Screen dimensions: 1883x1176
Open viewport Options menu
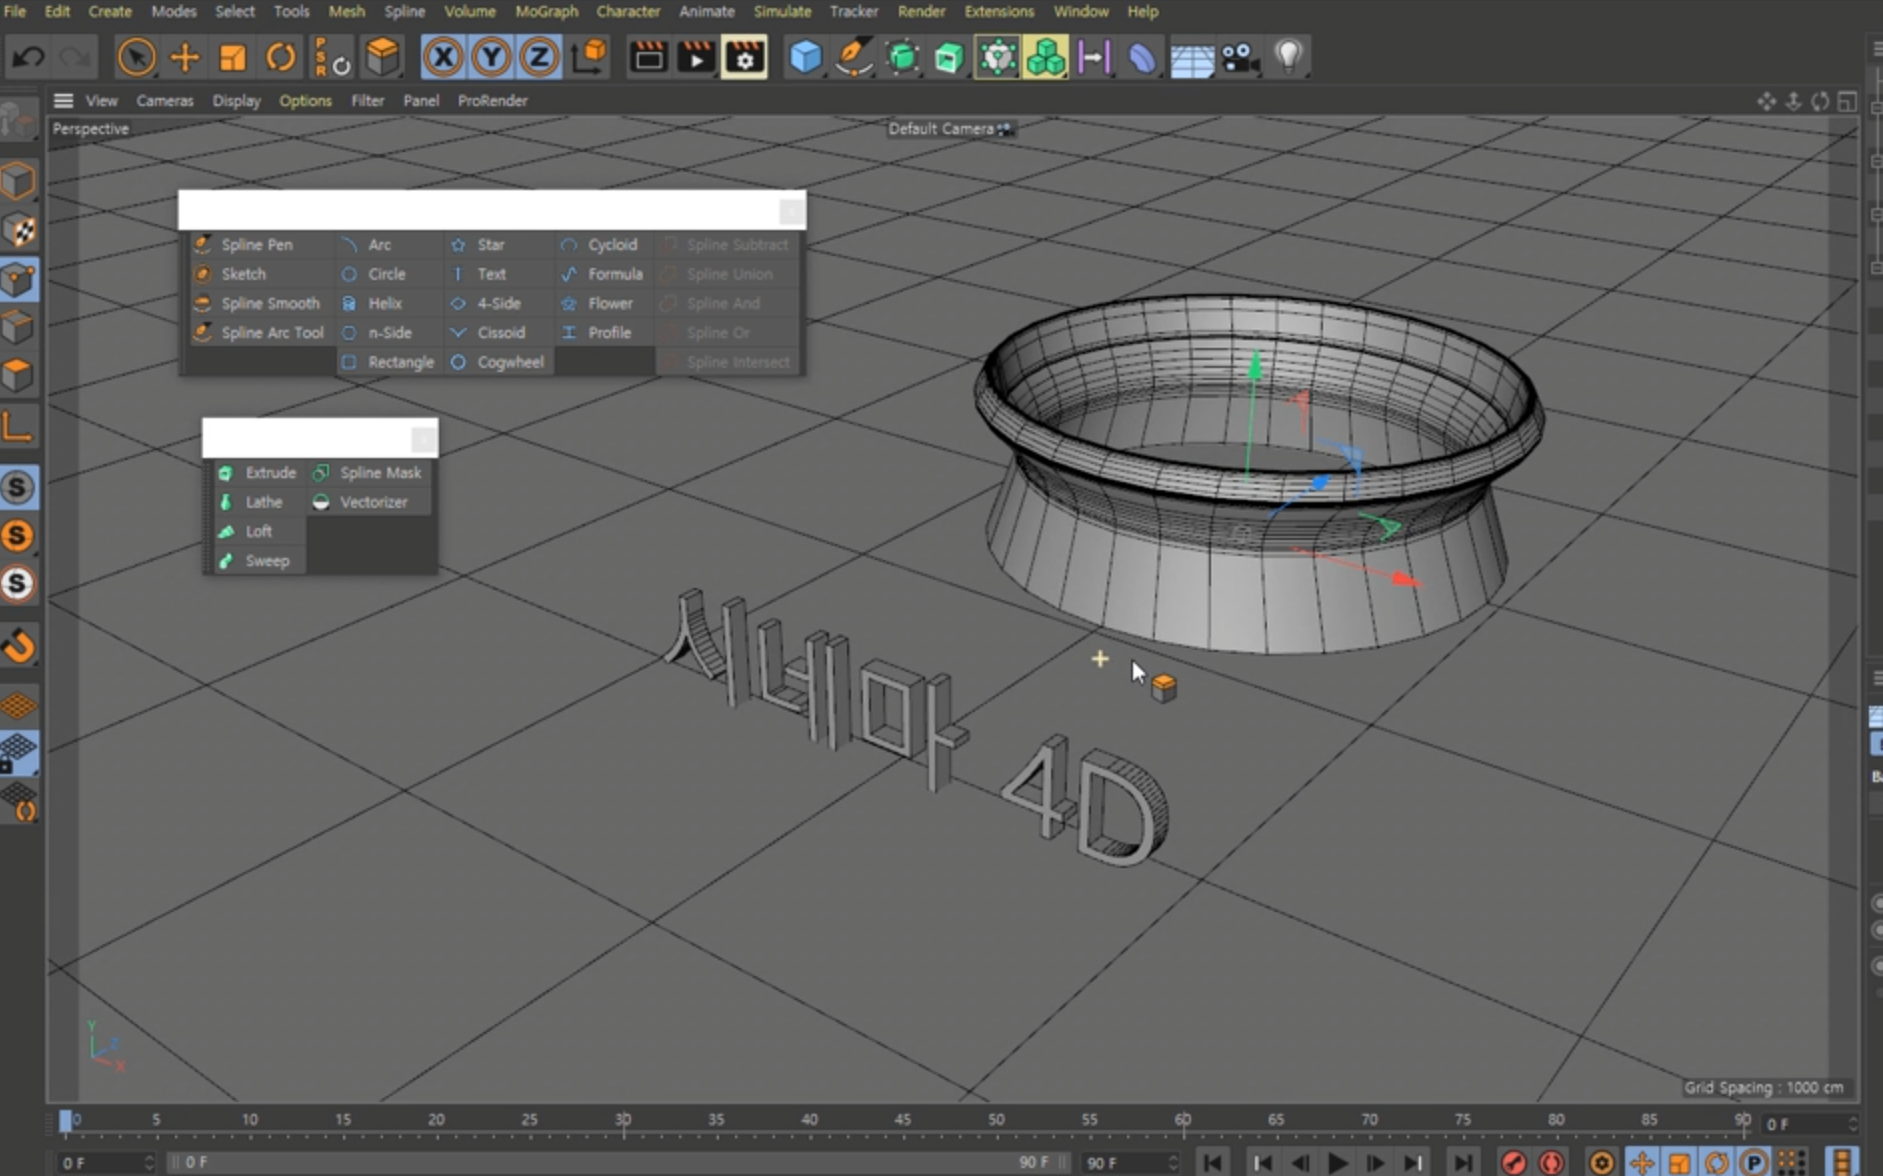point(305,100)
